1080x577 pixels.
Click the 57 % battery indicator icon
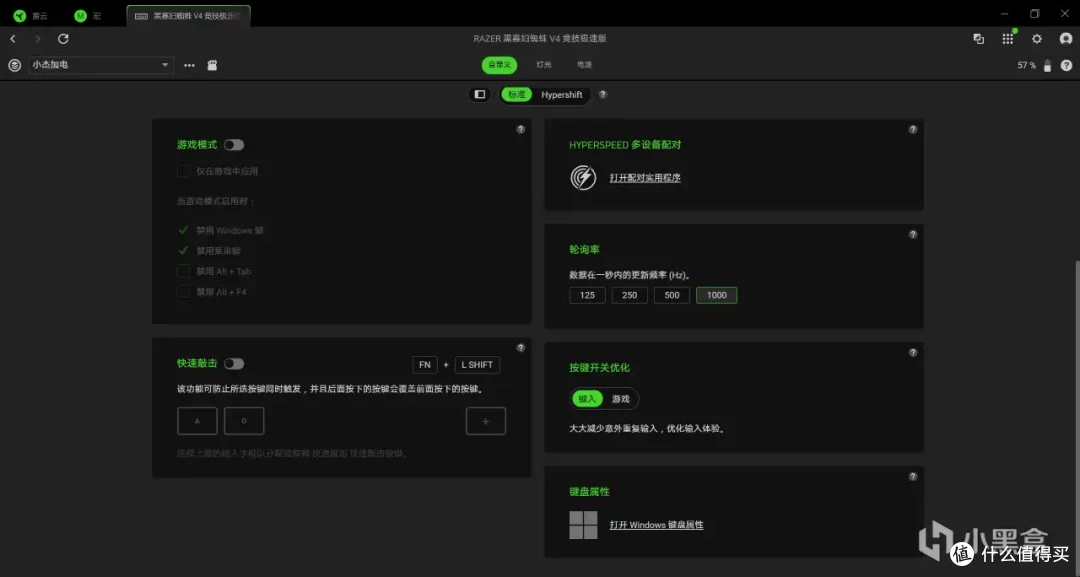(x=1048, y=65)
